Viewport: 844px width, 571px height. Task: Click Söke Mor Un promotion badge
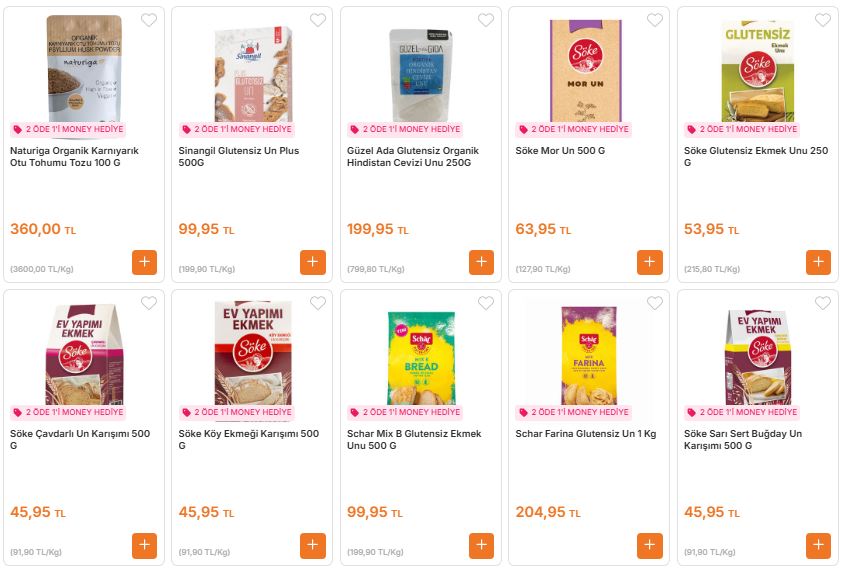(573, 129)
